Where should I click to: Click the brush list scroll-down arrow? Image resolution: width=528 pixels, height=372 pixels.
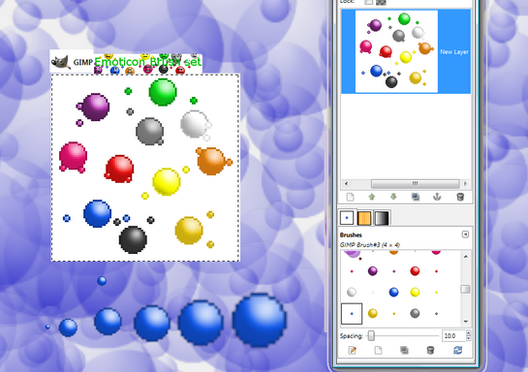point(466,321)
